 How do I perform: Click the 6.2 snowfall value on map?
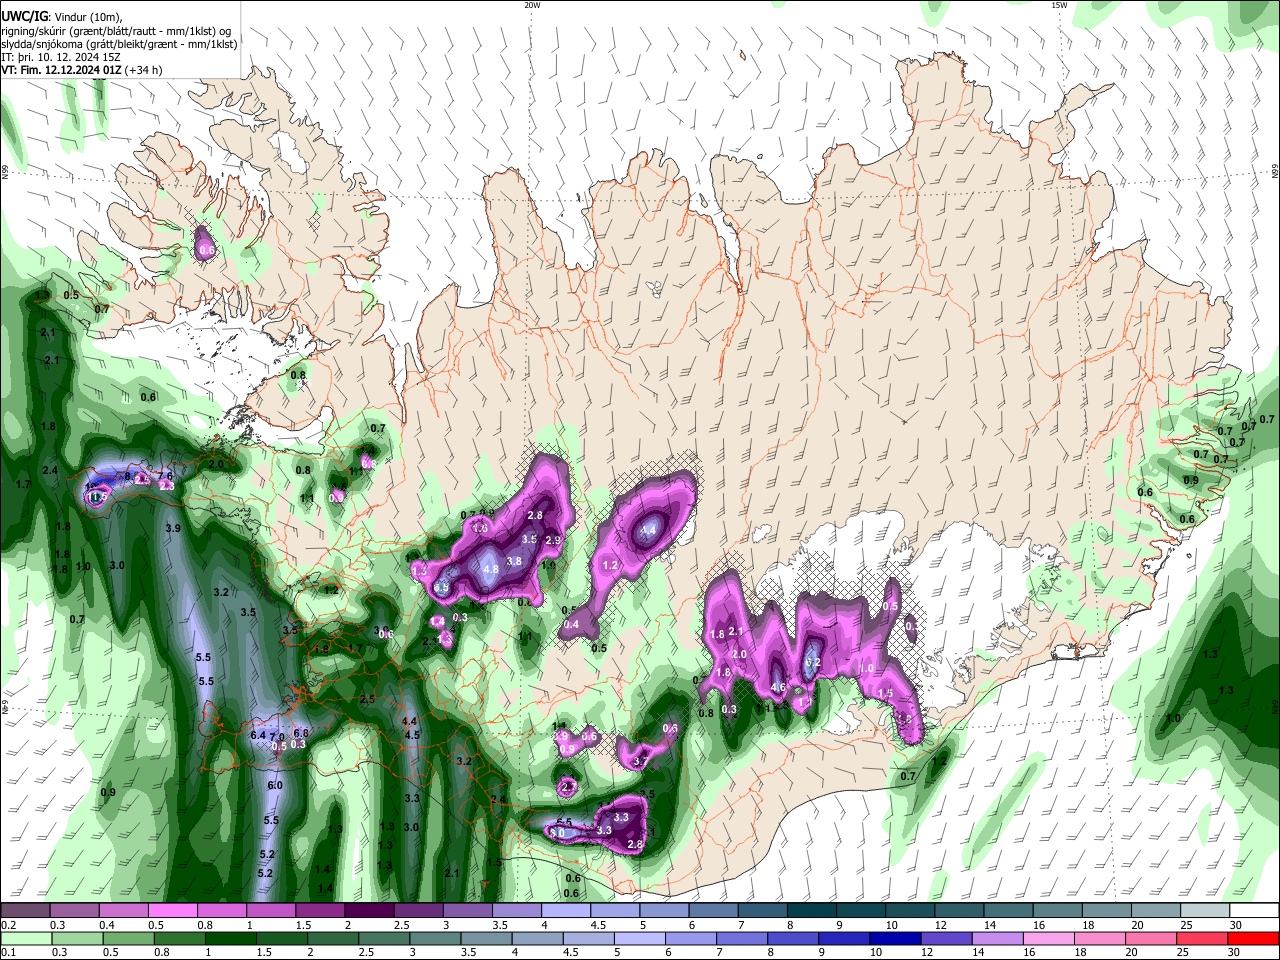[813, 662]
